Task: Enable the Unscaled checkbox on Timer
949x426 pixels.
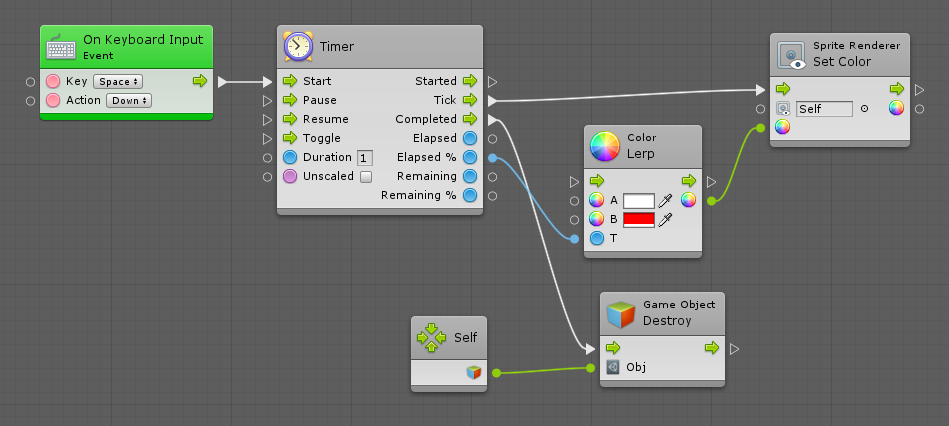Action: pyautogui.click(x=365, y=177)
